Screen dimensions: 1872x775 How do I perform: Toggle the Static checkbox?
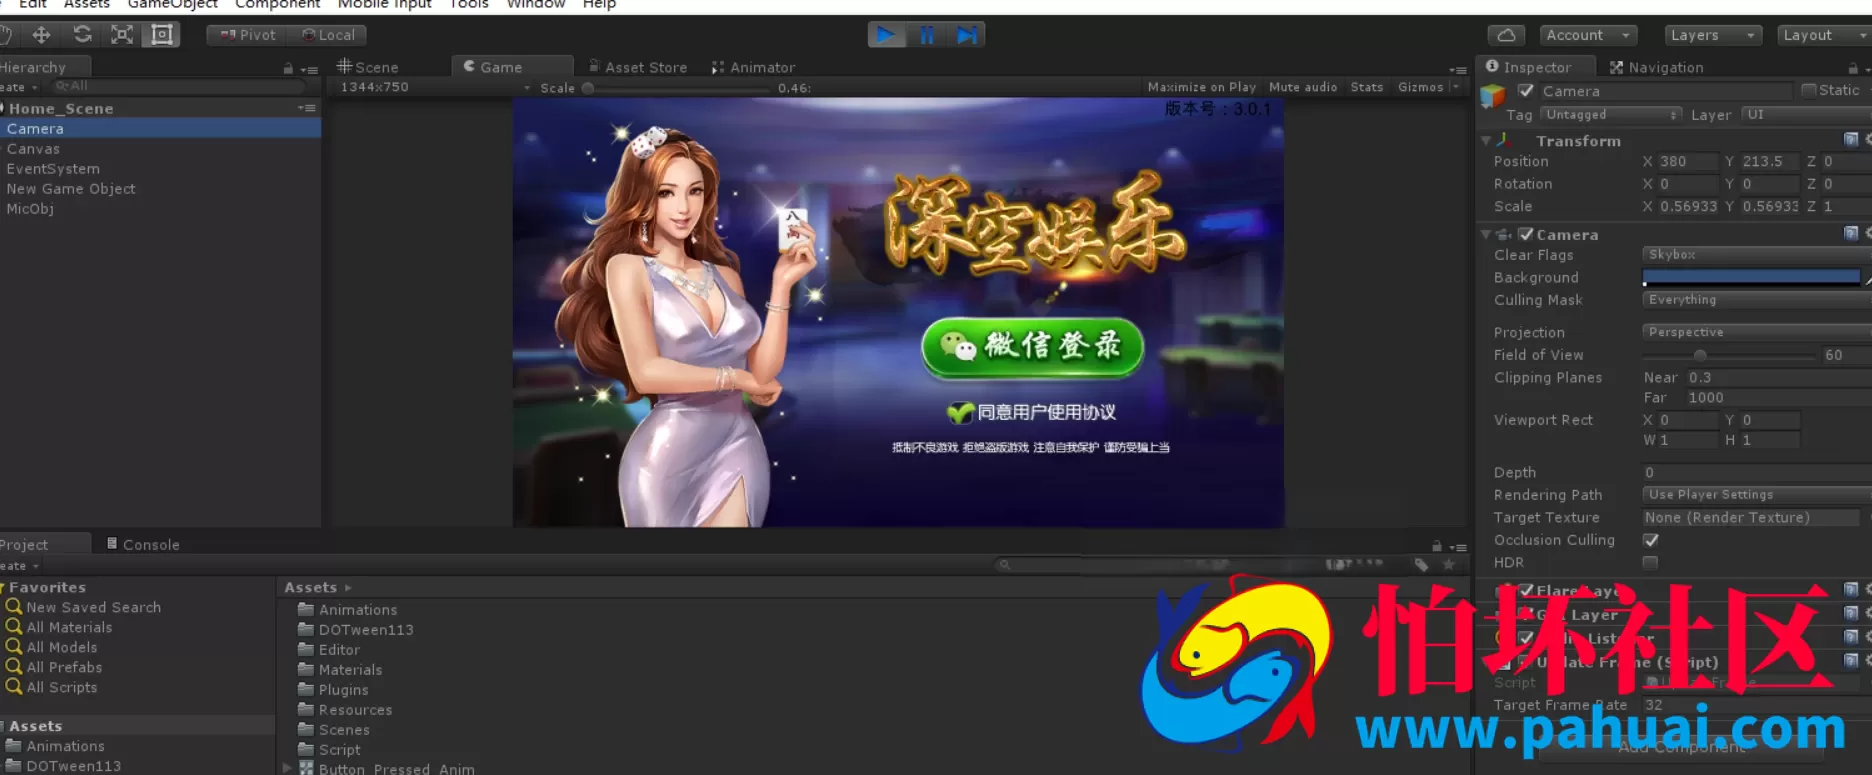point(1808,90)
